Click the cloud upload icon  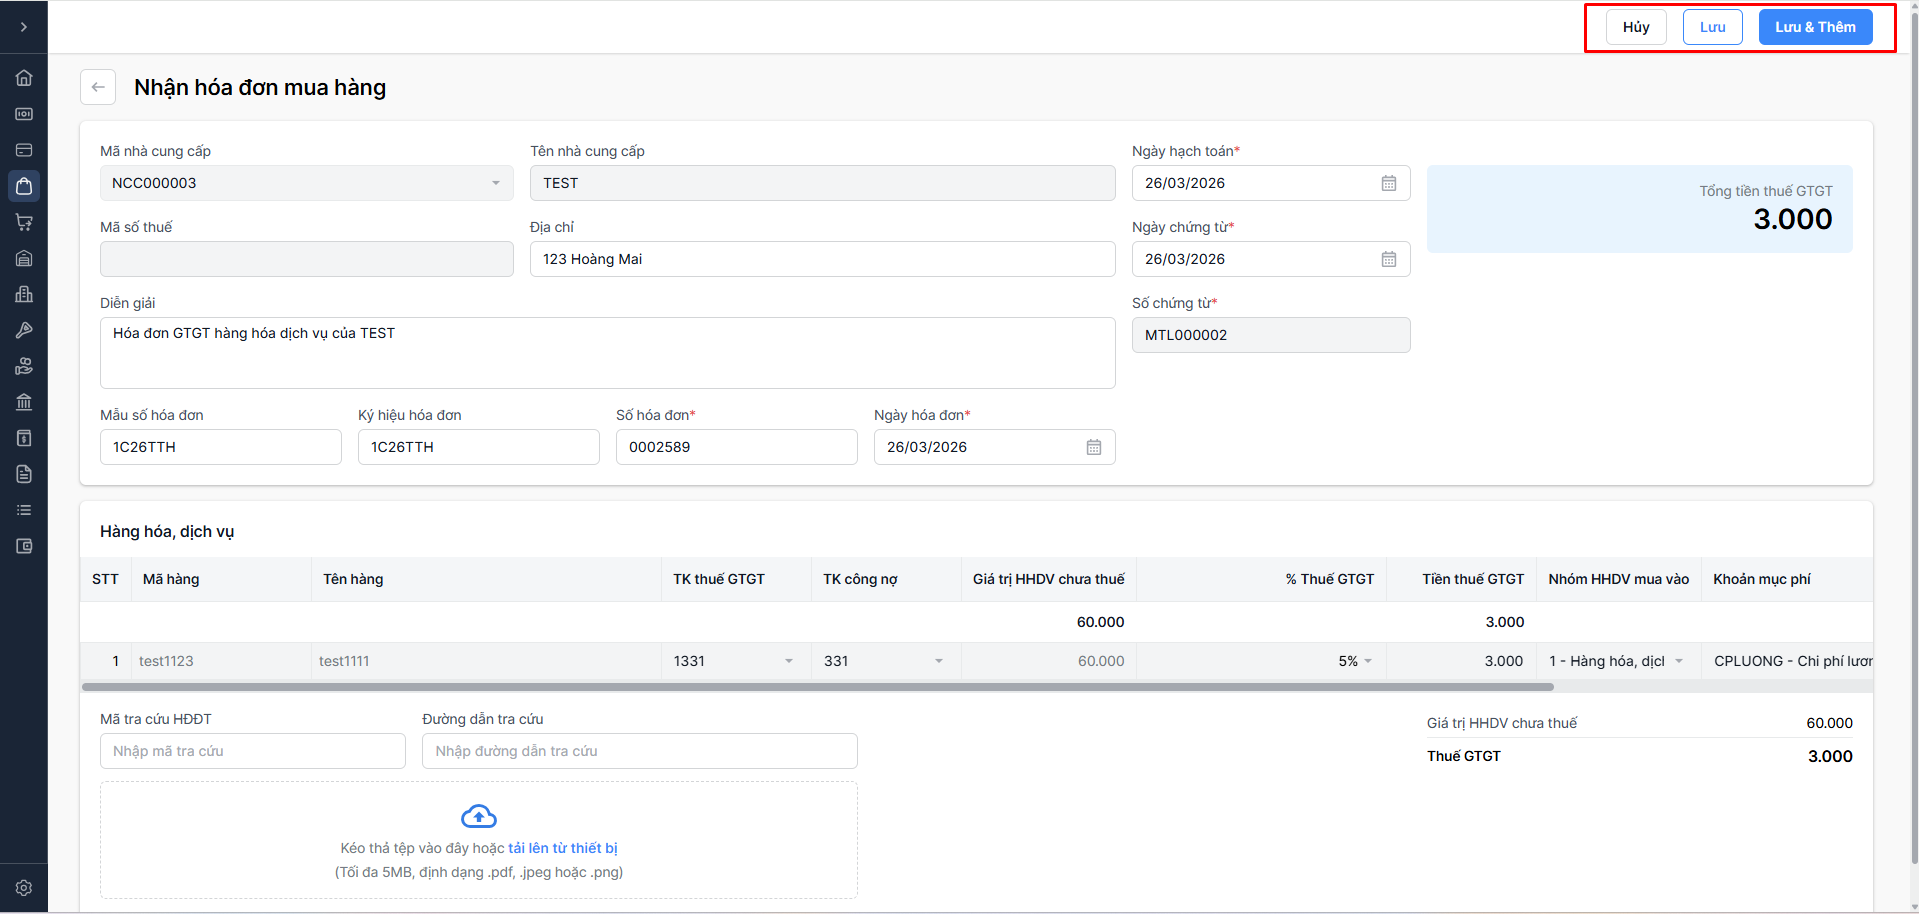(x=479, y=817)
